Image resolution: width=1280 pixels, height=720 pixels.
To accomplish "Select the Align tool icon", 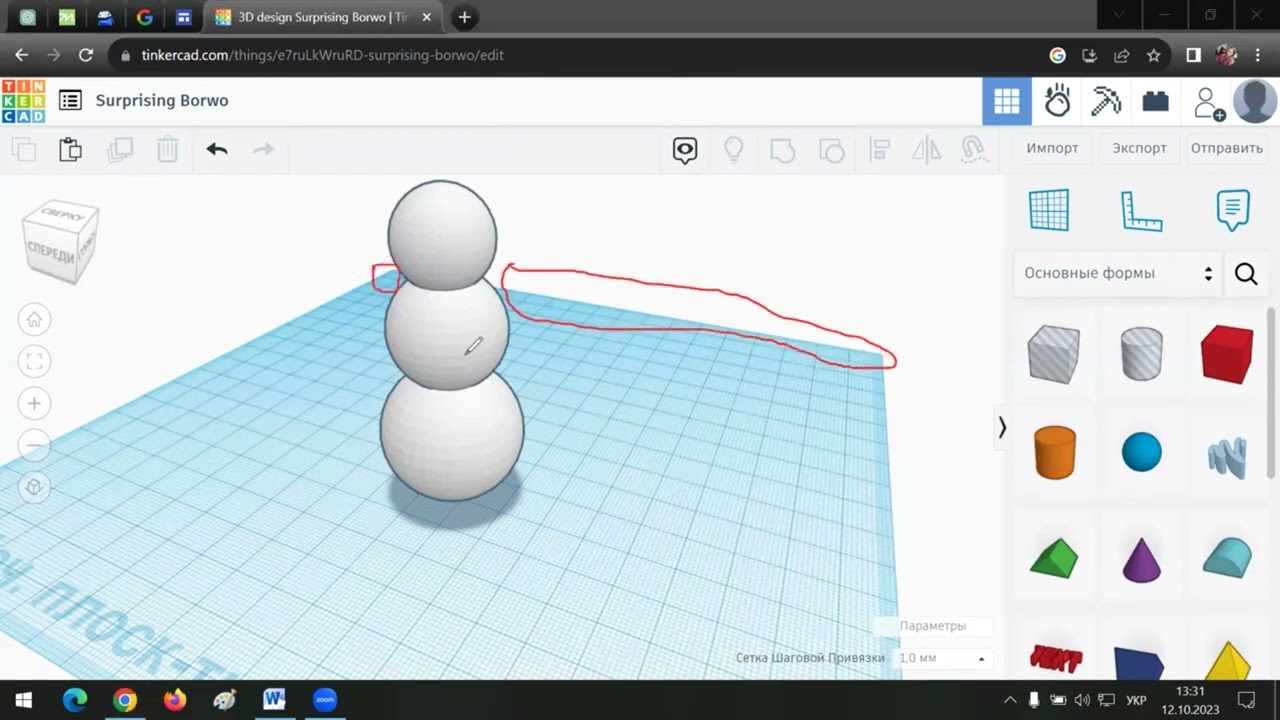I will [880, 150].
